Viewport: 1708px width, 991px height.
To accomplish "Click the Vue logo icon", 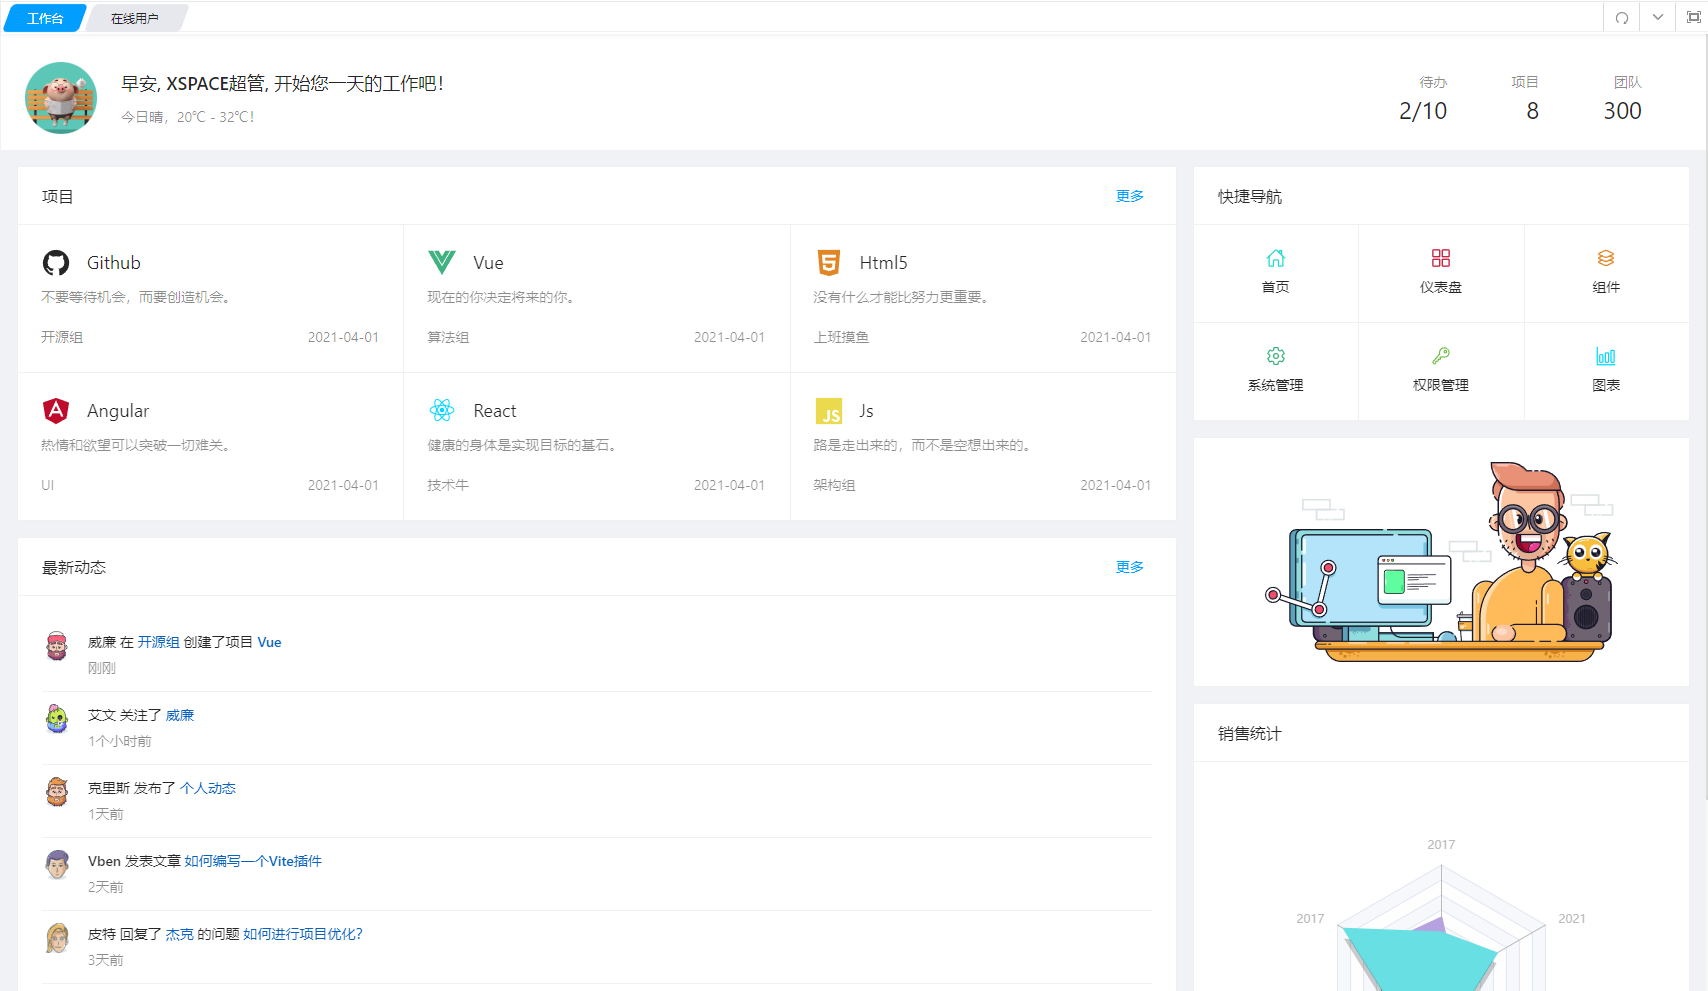I will pos(442,263).
